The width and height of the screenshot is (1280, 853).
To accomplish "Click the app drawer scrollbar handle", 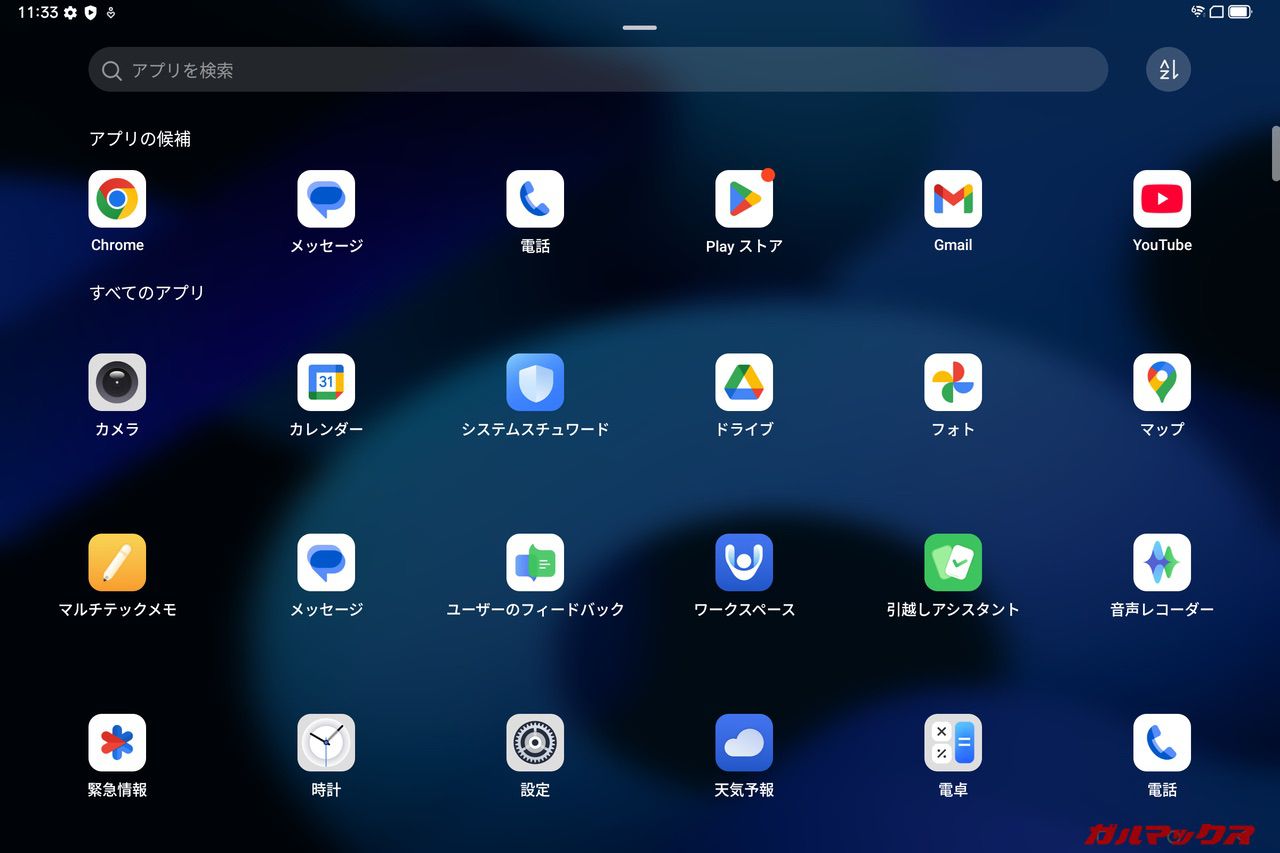I will click(x=1275, y=153).
